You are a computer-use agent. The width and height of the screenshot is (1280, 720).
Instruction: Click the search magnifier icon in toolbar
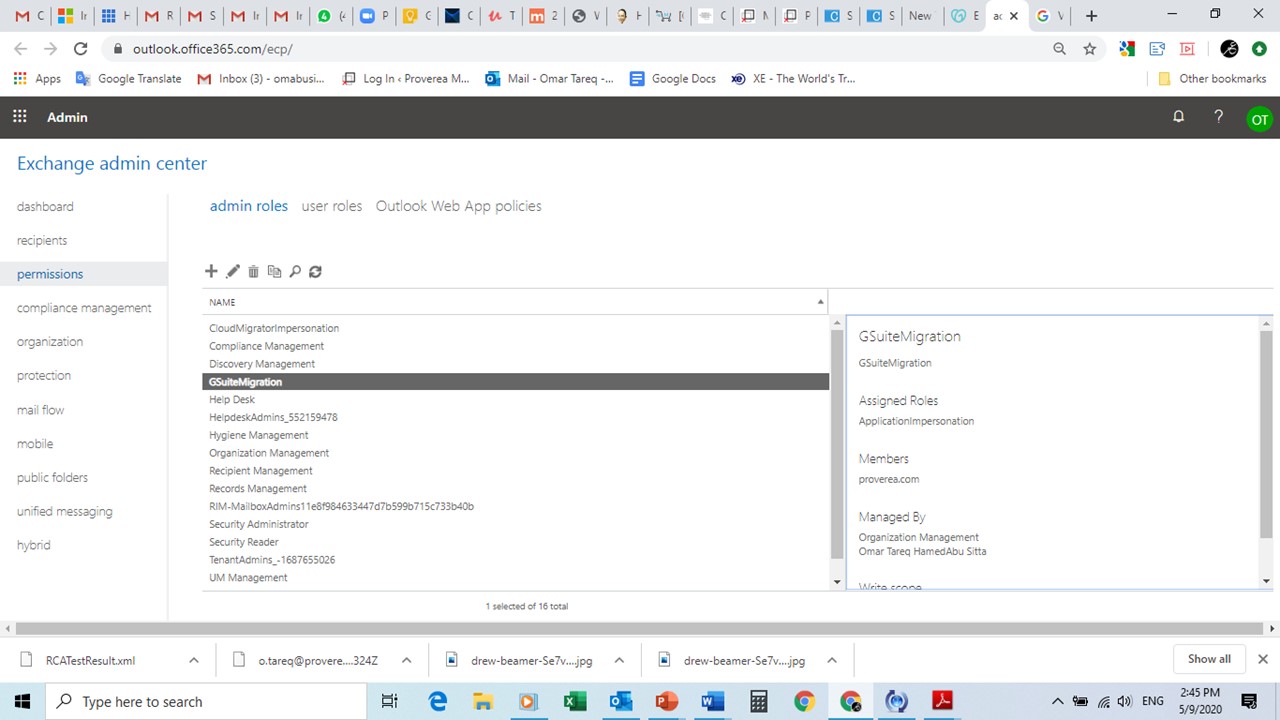pos(295,271)
